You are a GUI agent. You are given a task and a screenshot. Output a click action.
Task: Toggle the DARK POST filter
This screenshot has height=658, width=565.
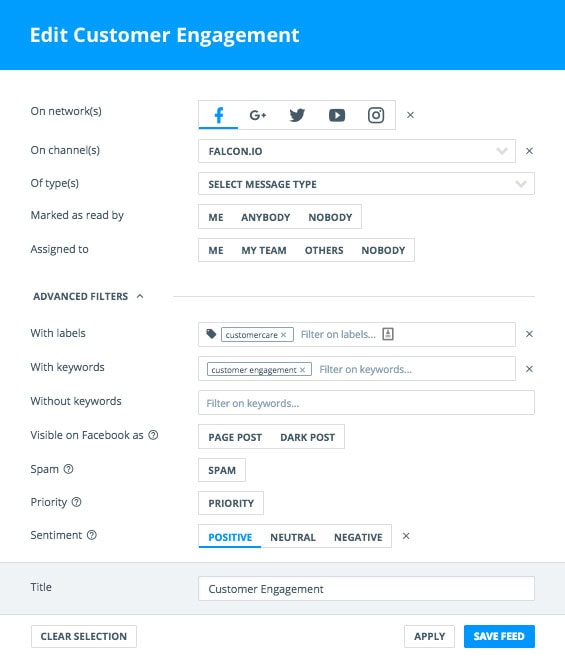coord(307,437)
